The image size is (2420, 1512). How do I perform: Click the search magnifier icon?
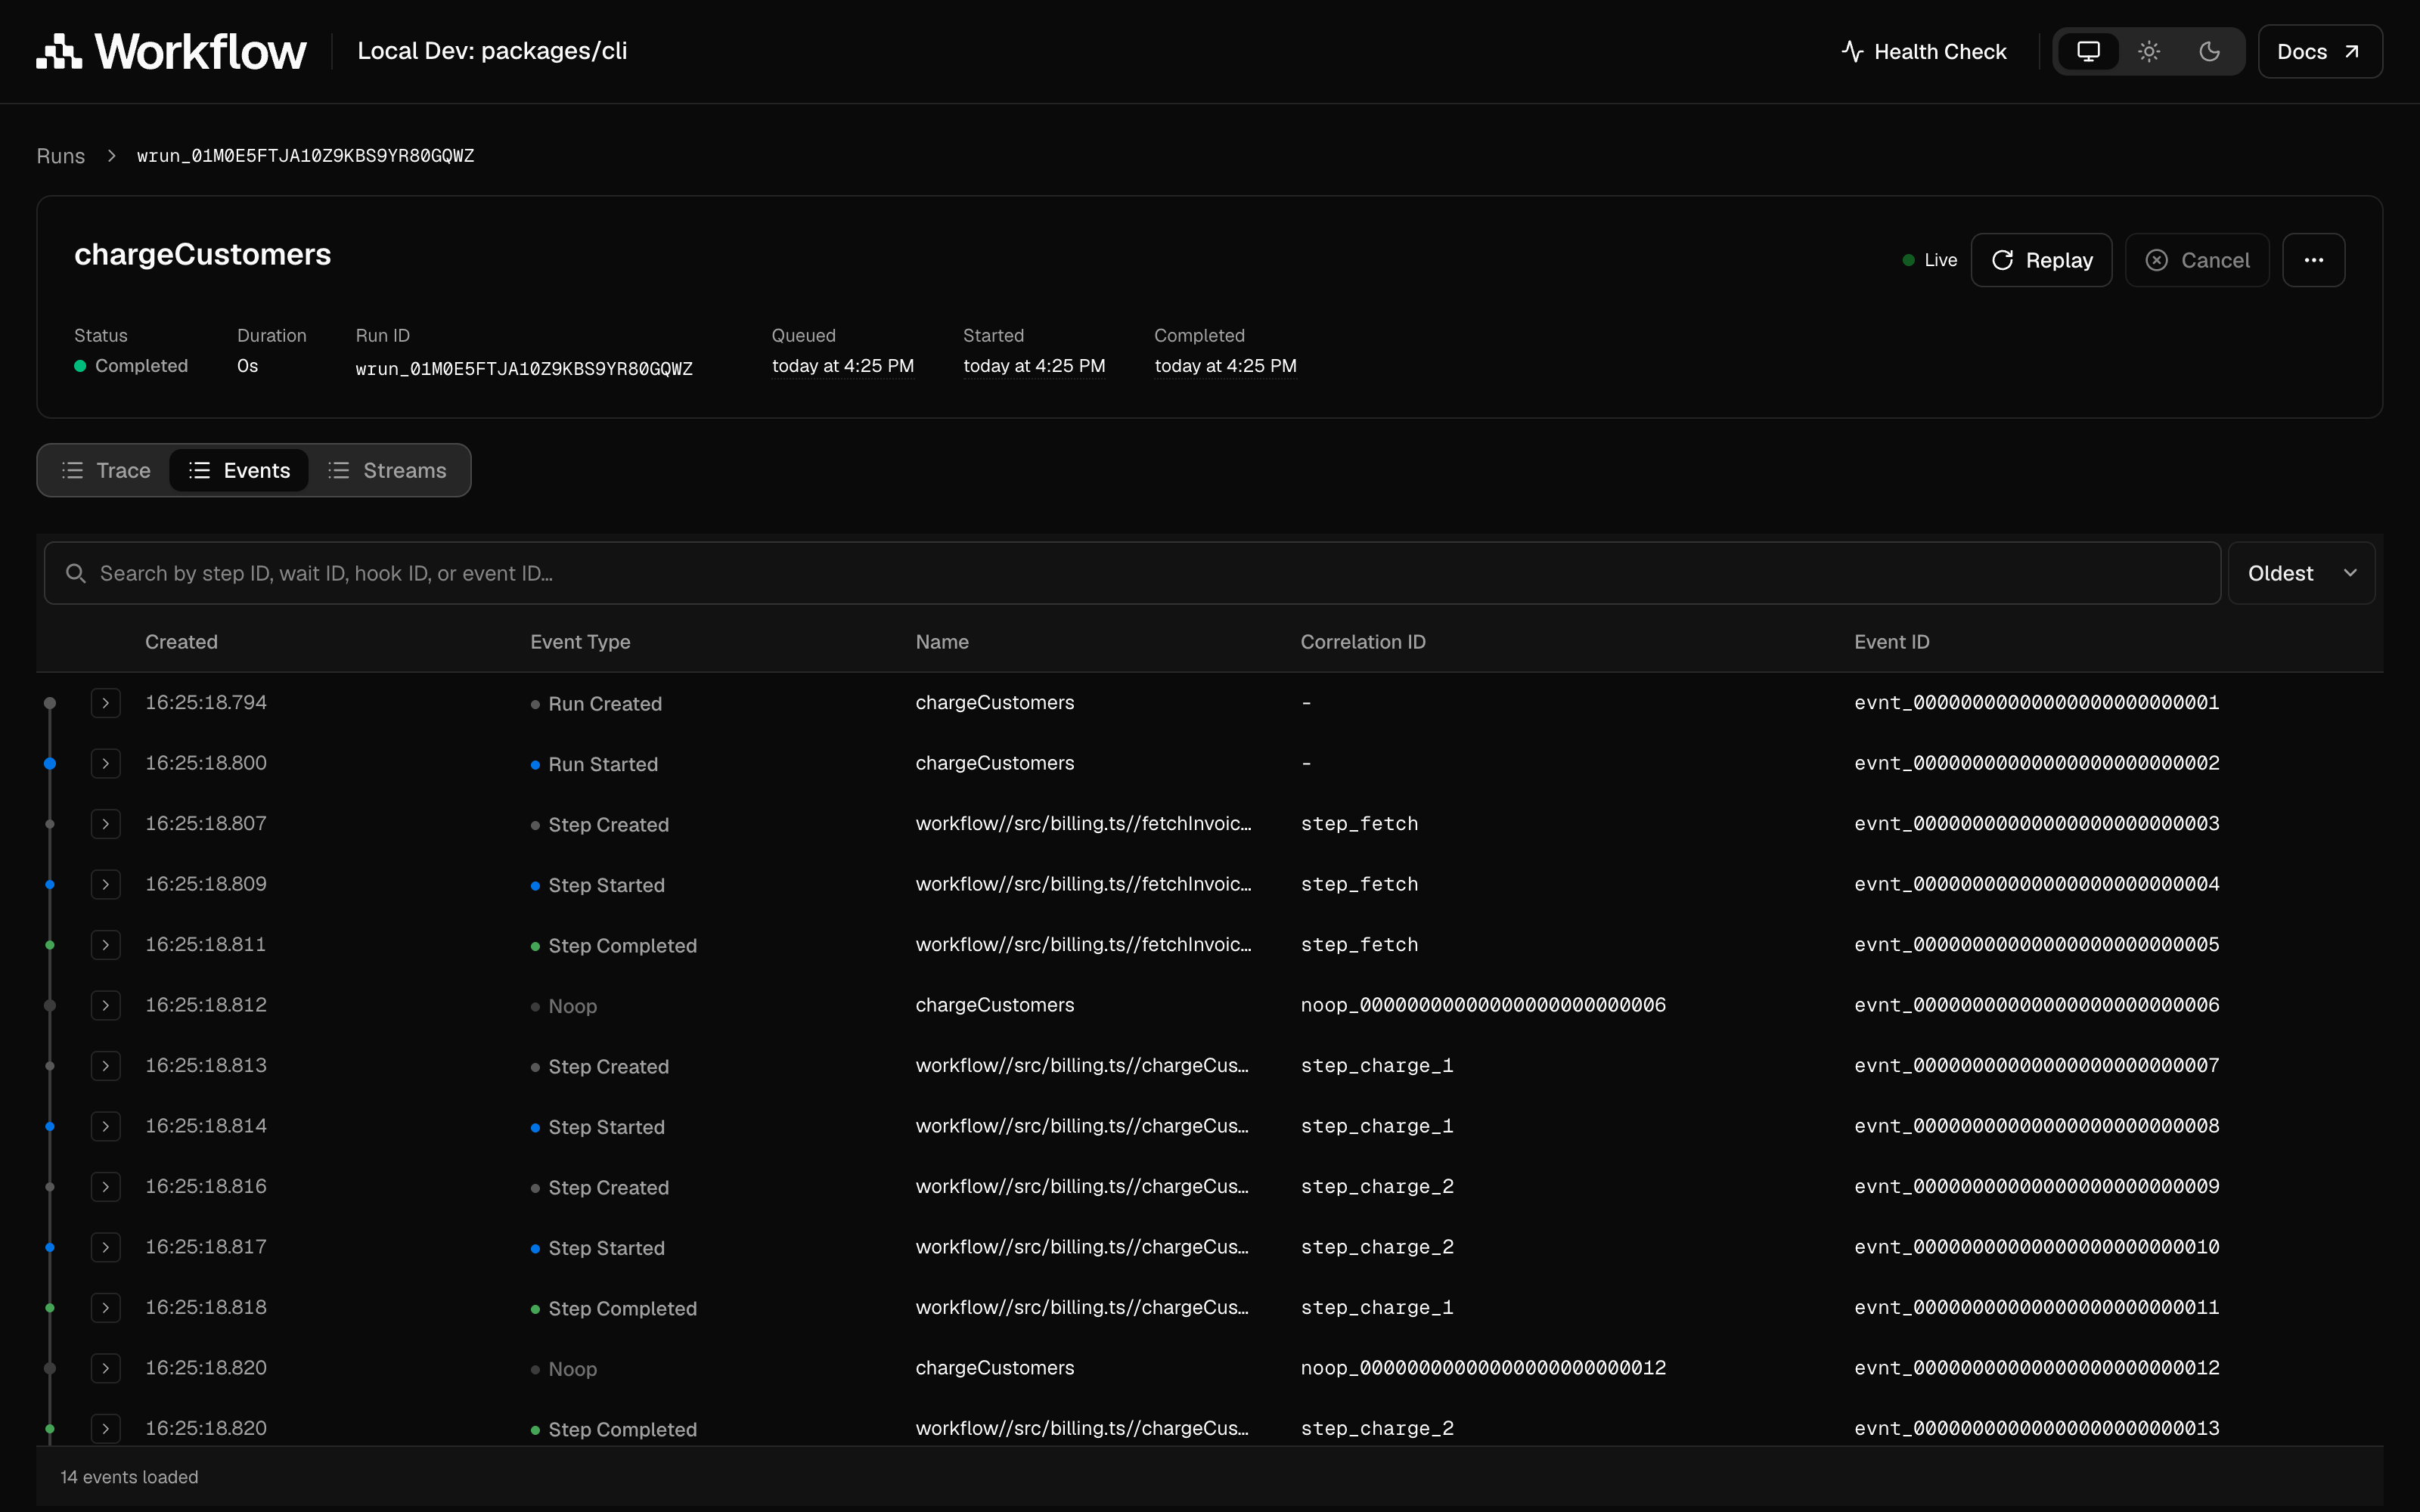[75, 573]
